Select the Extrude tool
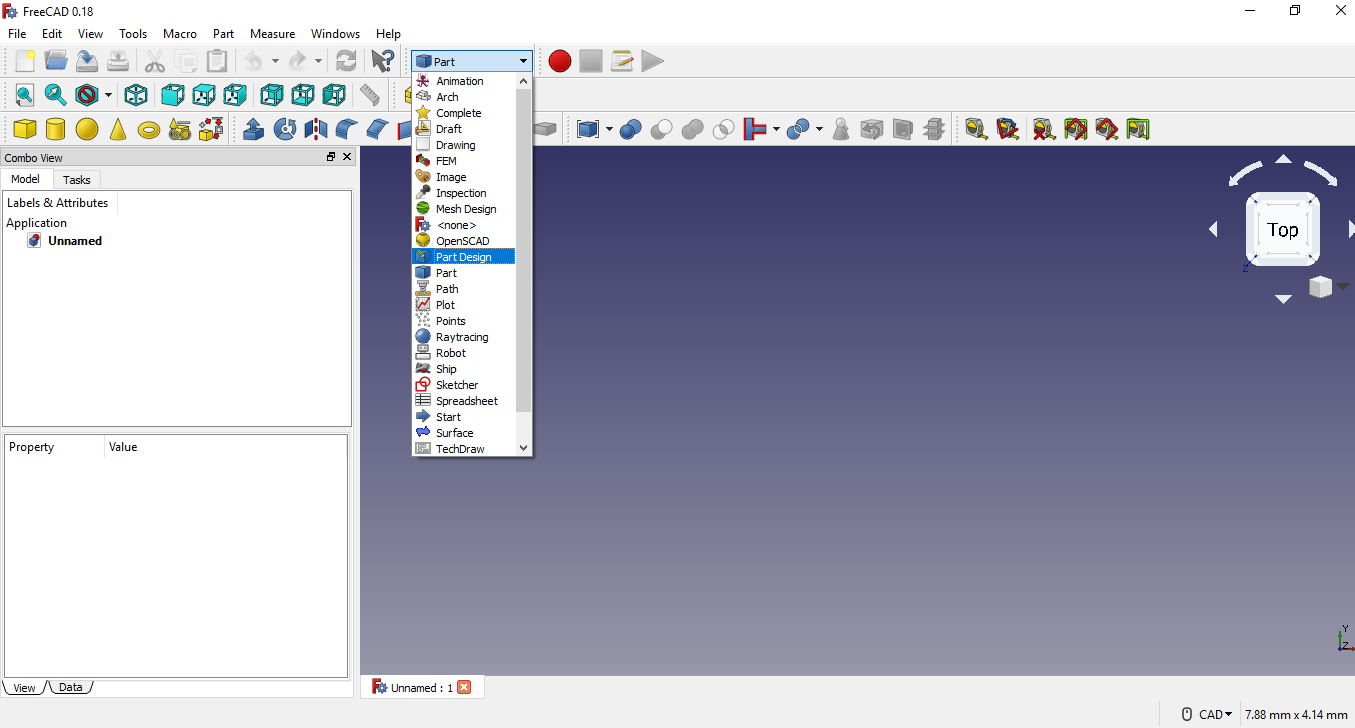The height and width of the screenshot is (728, 1355). tap(254, 129)
